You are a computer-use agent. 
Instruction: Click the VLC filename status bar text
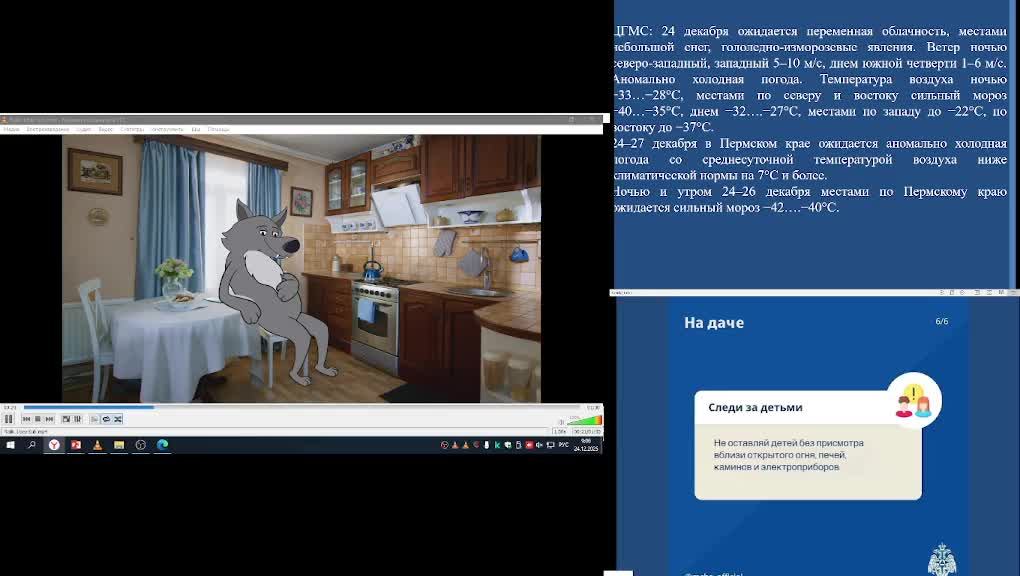(26, 432)
